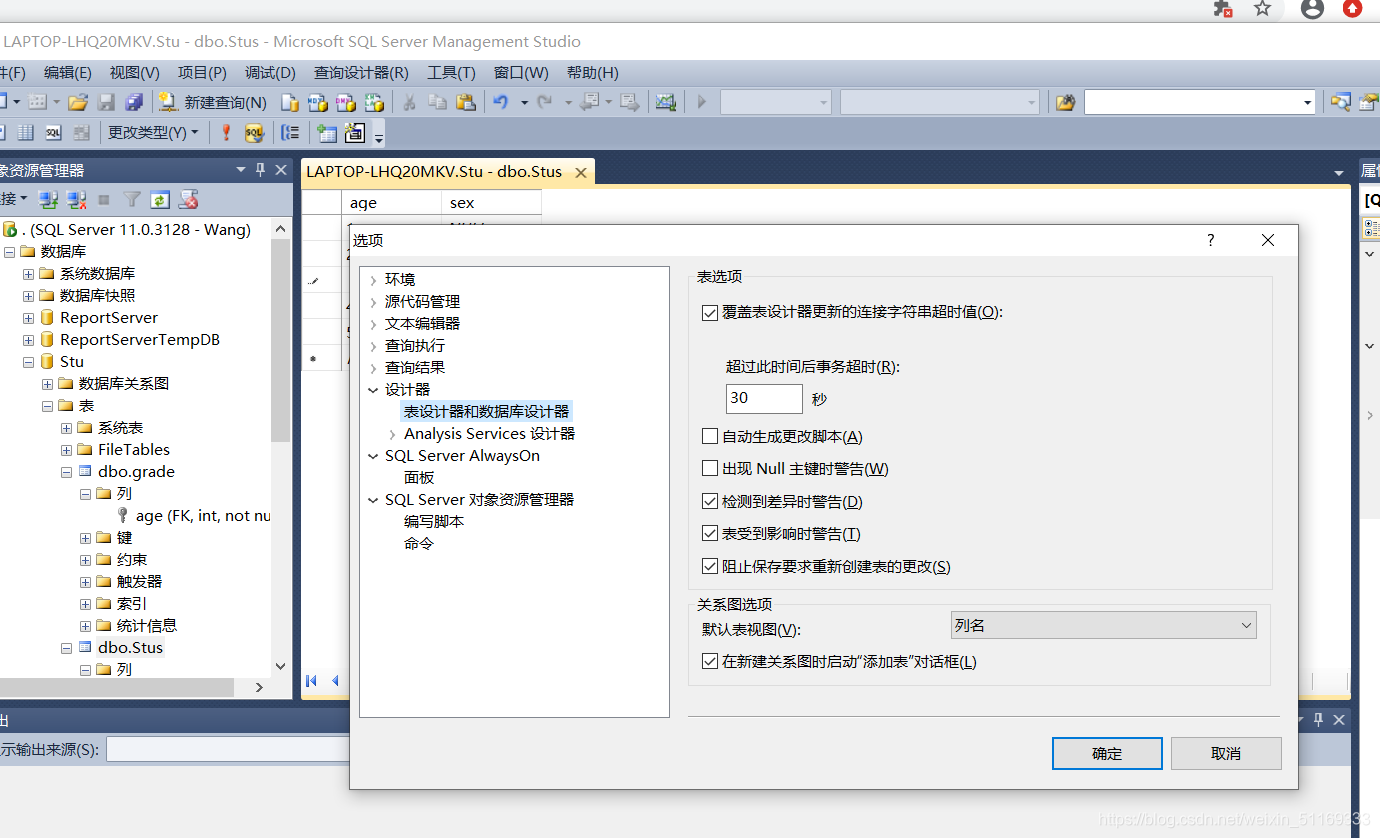The image size is (1380, 838).
Task: Pin the Object Explorer panel with pushpin icon
Action: pyautogui.click(x=260, y=170)
